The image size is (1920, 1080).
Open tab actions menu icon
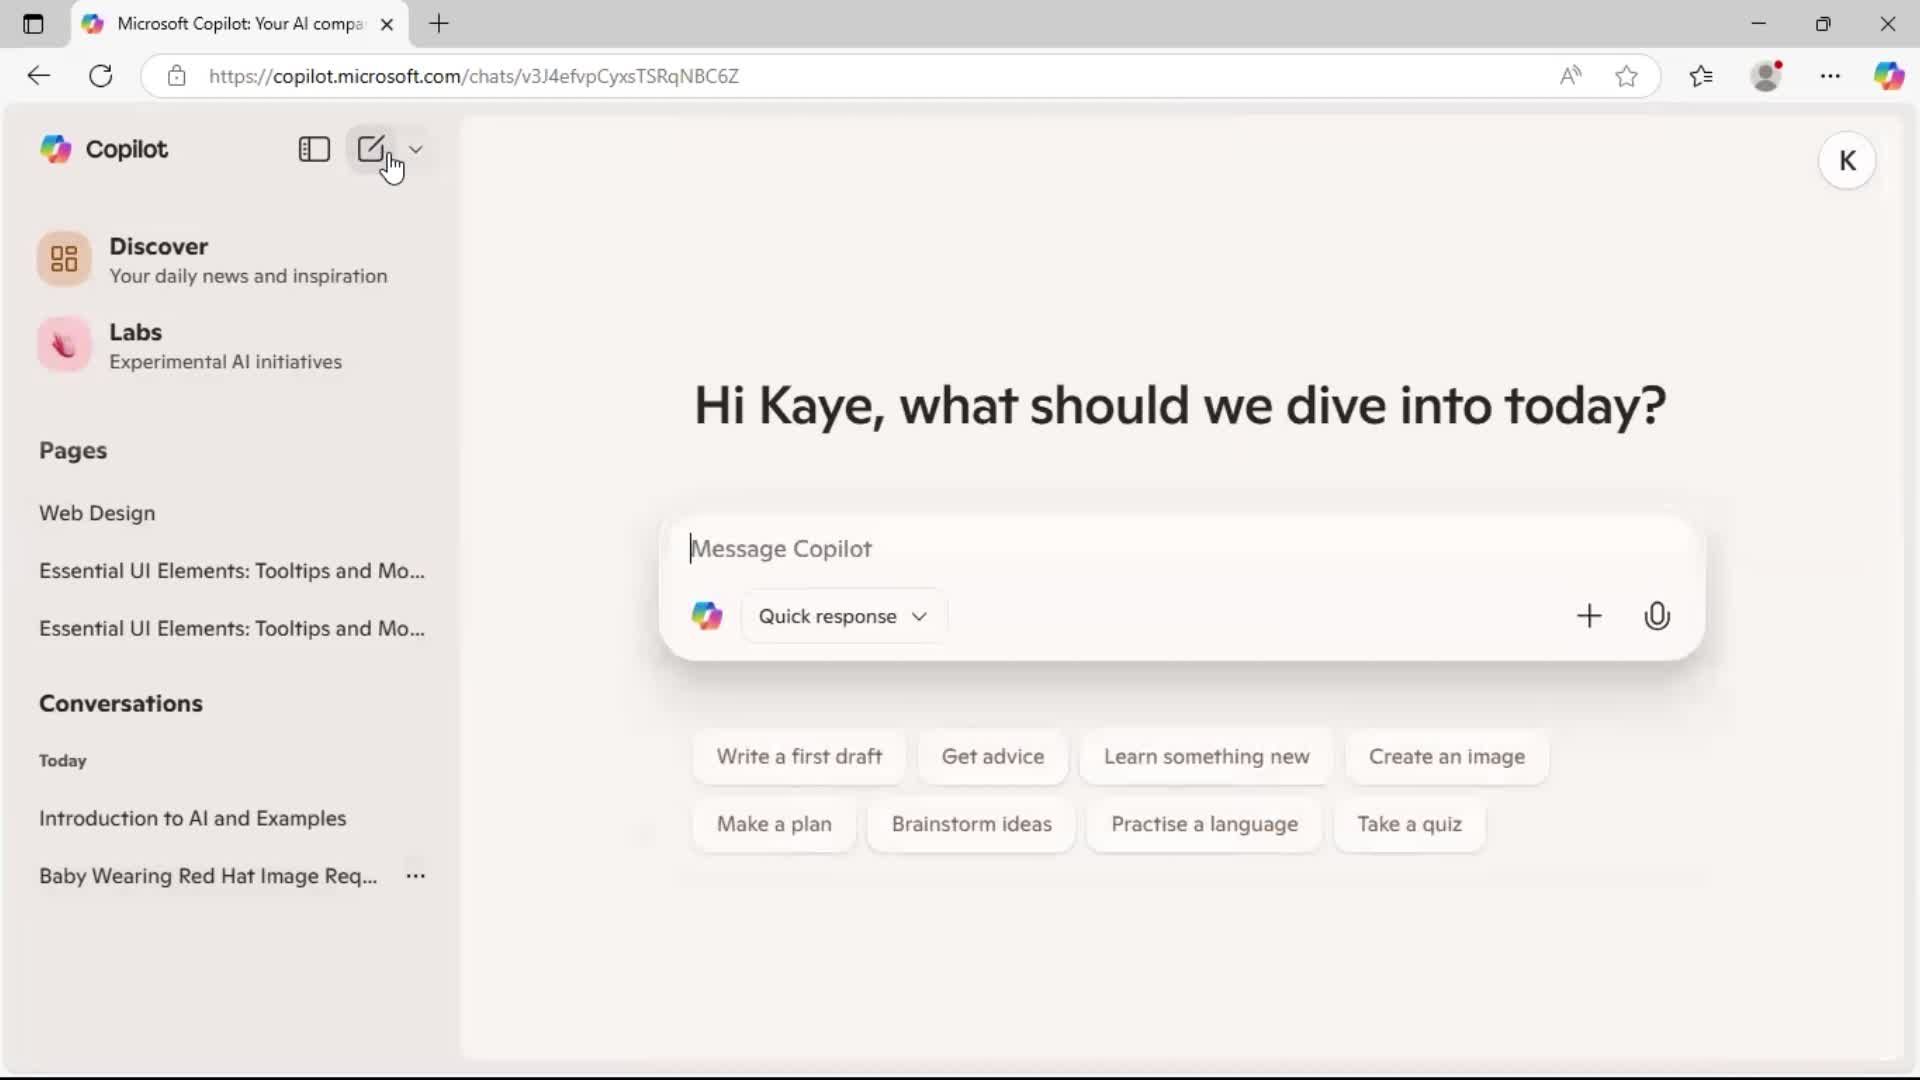coord(33,24)
